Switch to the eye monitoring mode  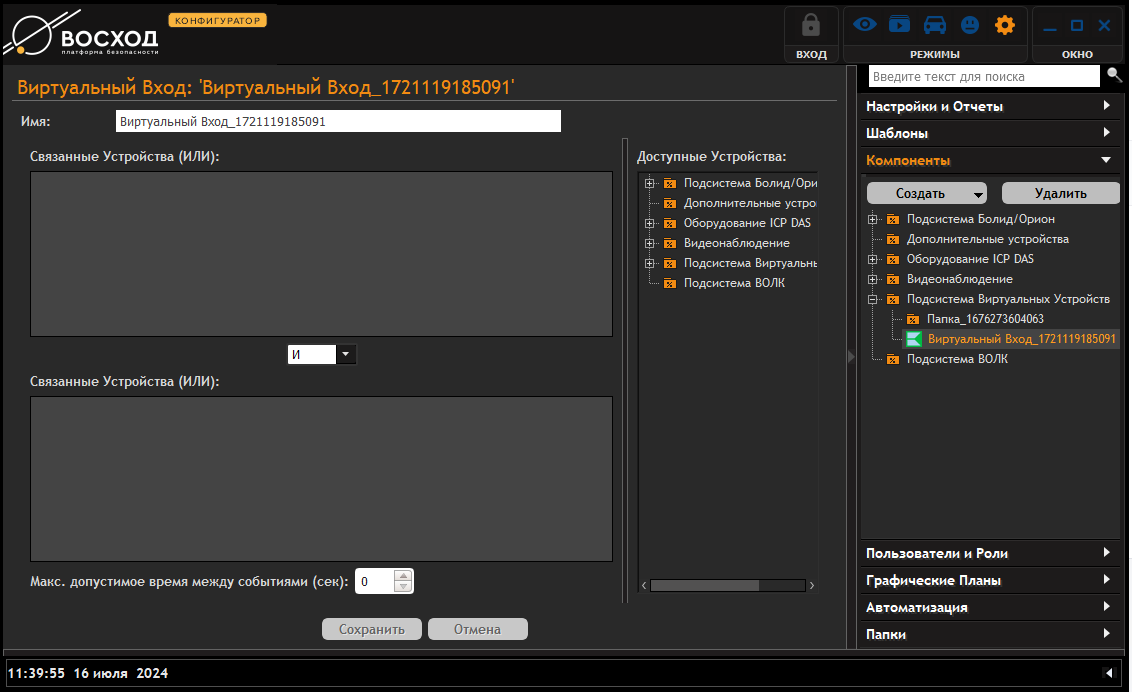(x=865, y=25)
